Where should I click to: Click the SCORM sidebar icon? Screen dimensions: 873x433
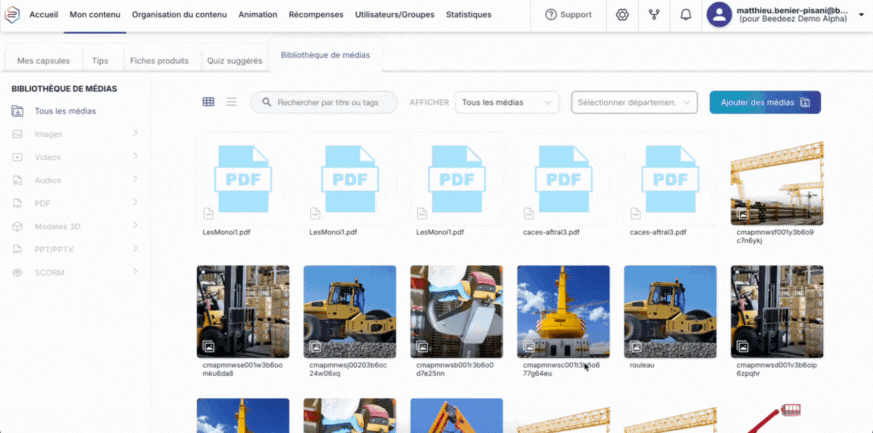click(17, 272)
